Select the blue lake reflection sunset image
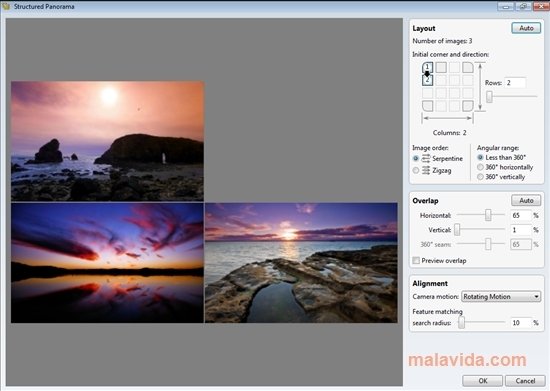Viewport: 550px width, 391px height. pyautogui.click(x=107, y=263)
